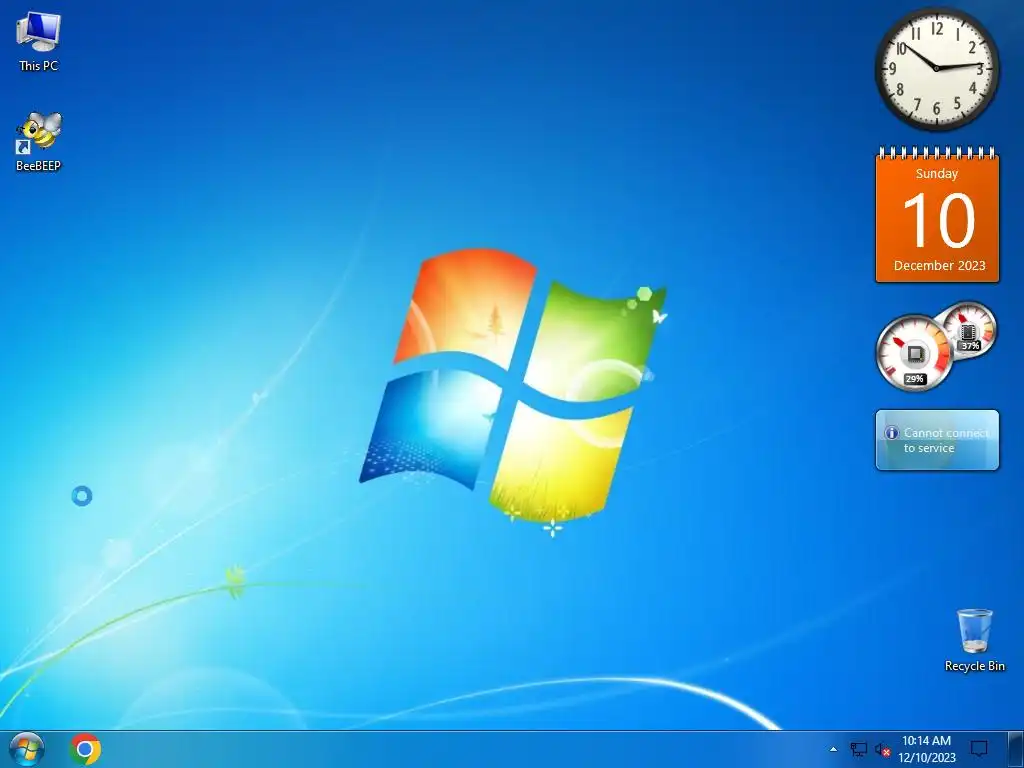This screenshot has height=768, width=1024.
Task: Click 'December 2023' on calendar gadget
Action: [939, 266]
